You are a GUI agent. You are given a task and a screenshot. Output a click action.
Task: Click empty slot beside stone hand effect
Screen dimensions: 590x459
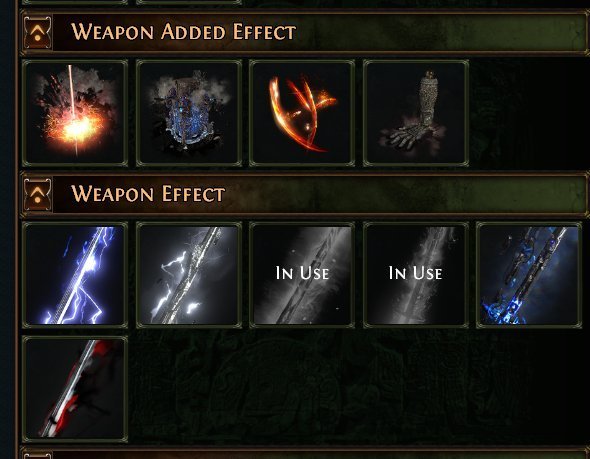[x=529, y=113]
